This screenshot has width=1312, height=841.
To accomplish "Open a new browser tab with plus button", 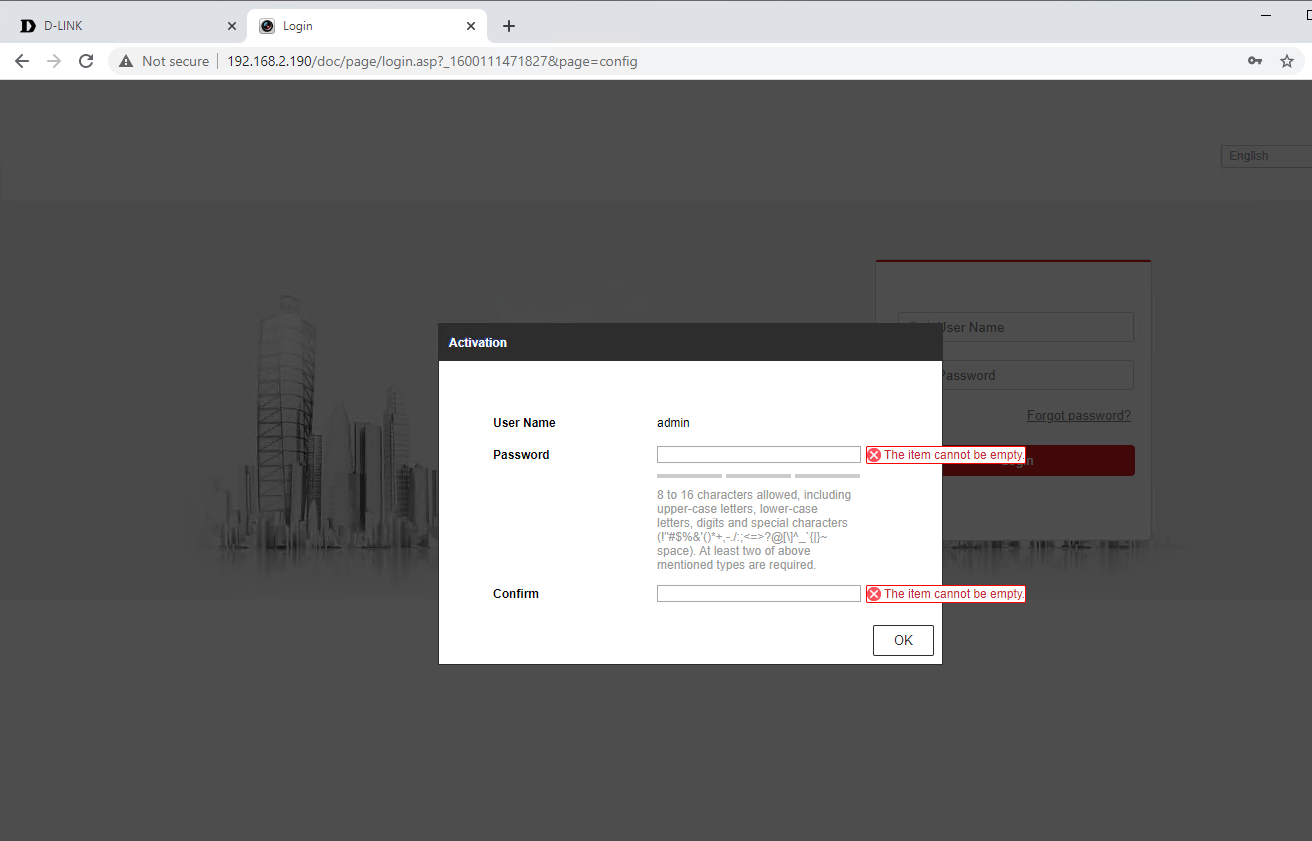I will [509, 26].
